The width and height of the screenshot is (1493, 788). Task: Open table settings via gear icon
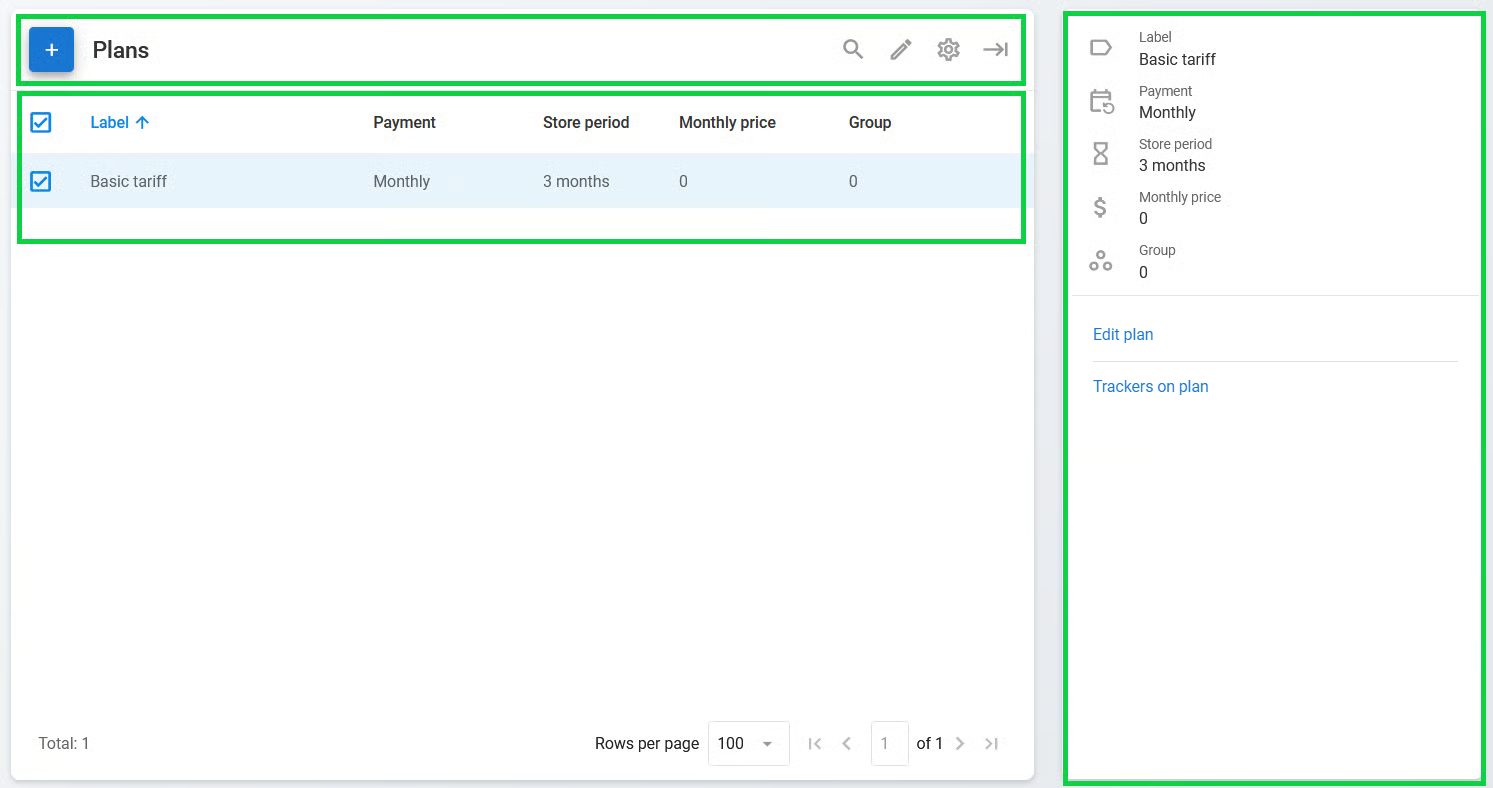(948, 49)
